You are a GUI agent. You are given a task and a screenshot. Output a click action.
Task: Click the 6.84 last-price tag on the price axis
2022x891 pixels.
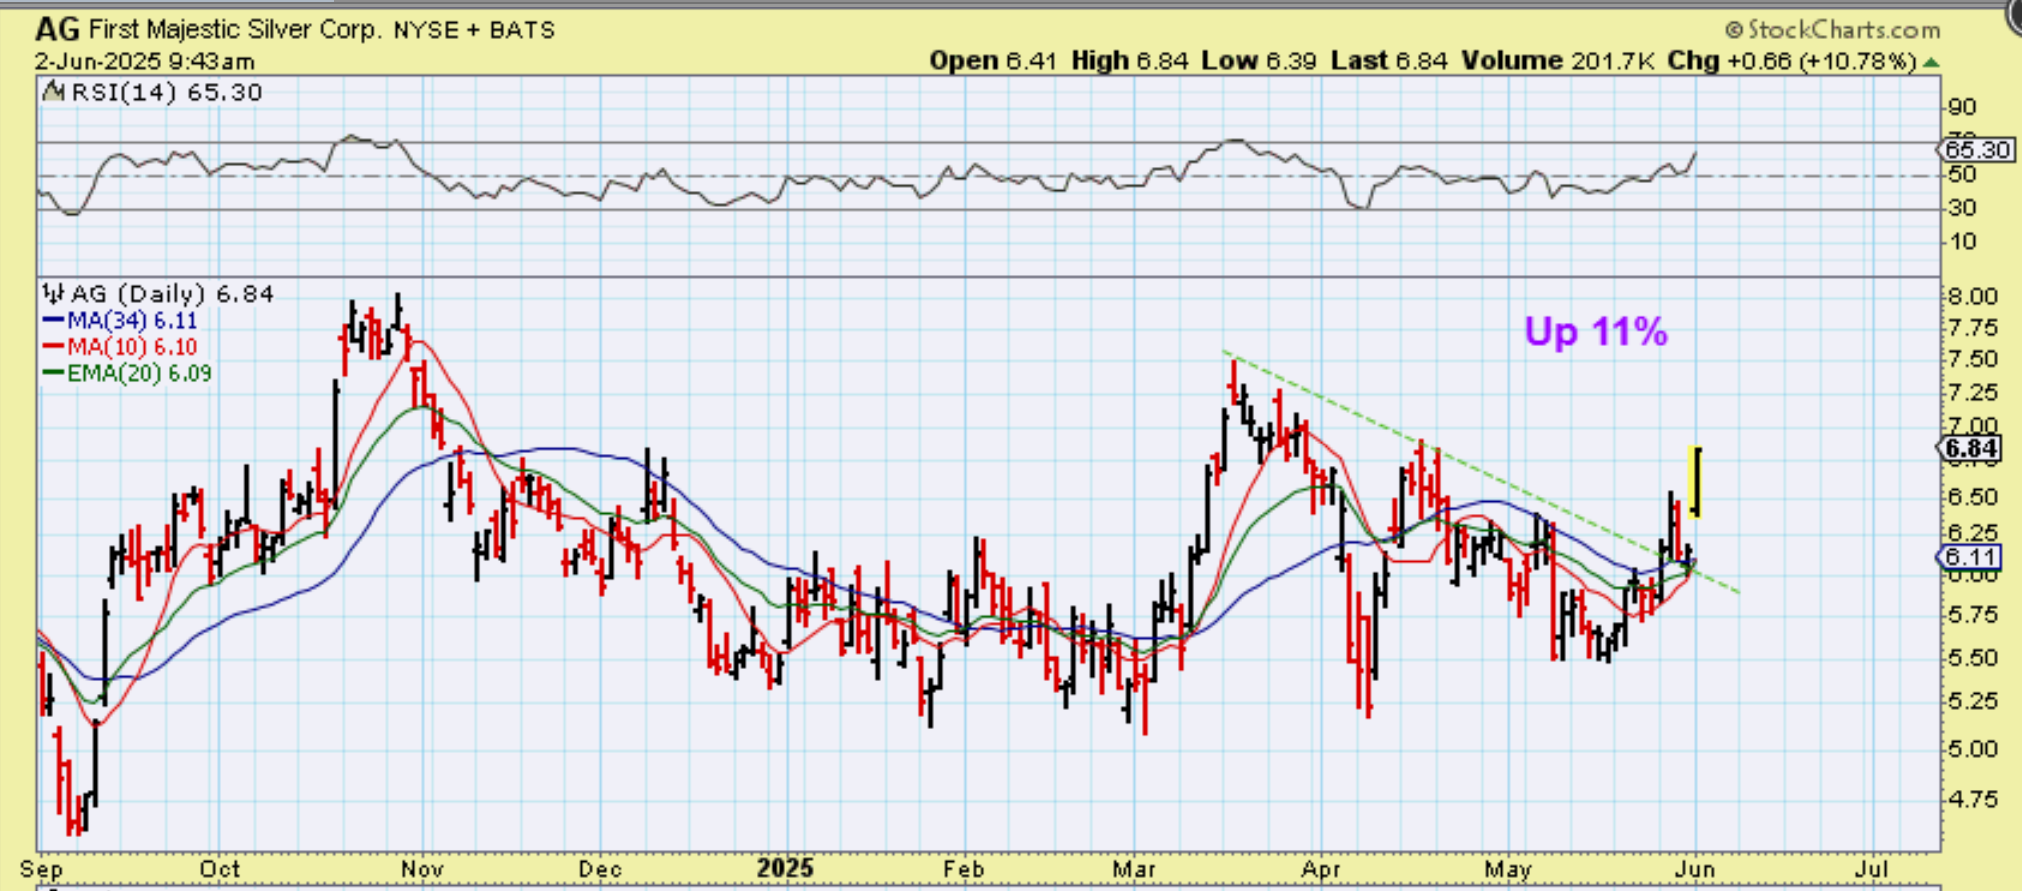(1971, 449)
